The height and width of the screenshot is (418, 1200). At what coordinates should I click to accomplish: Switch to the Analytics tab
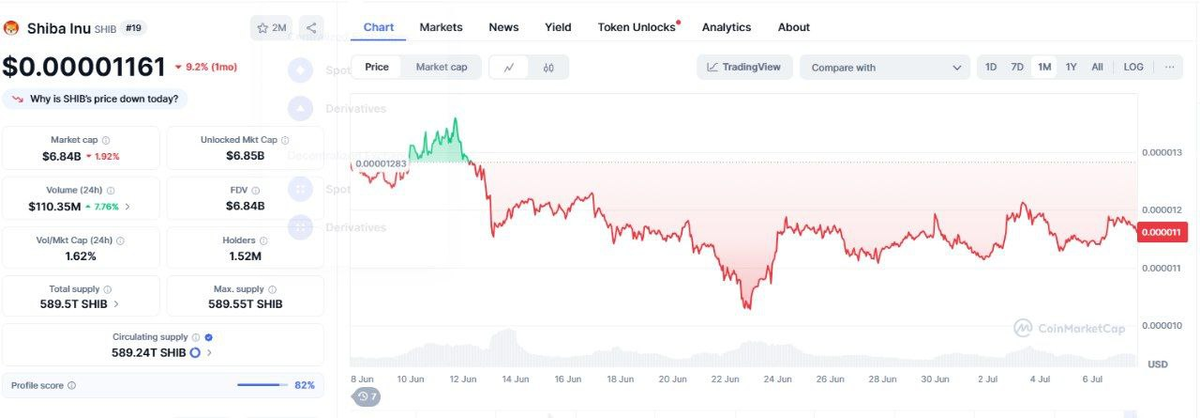coord(726,27)
